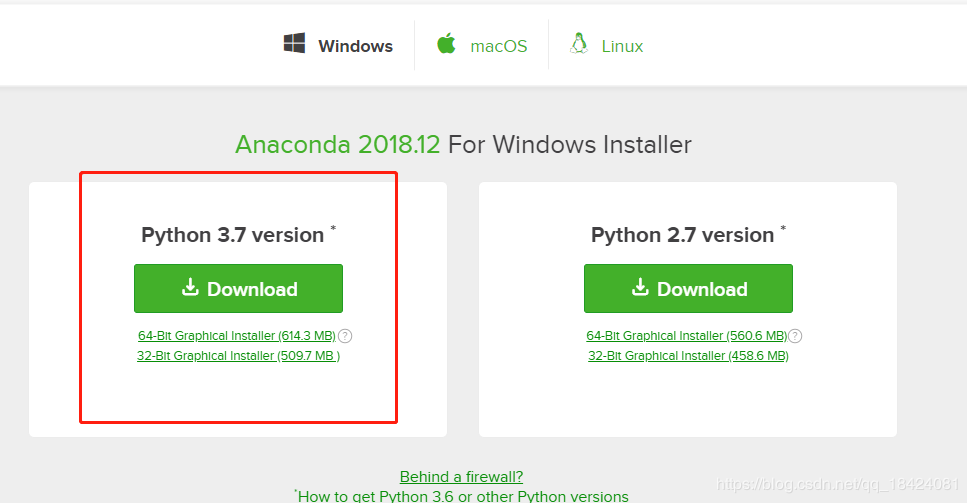Open "How to get Python 3.6" link
The height and width of the screenshot is (503, 967).
pyautogui.click(x=463, y=496)
